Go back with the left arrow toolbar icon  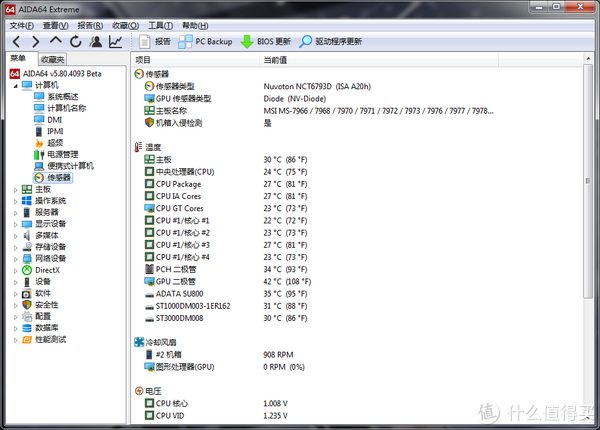(16, 41)
